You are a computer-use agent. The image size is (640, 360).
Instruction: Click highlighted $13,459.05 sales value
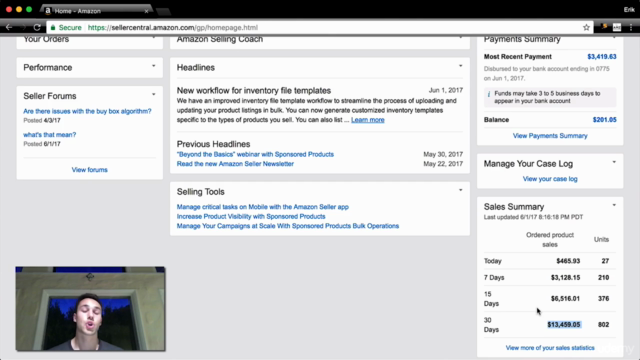564,324
